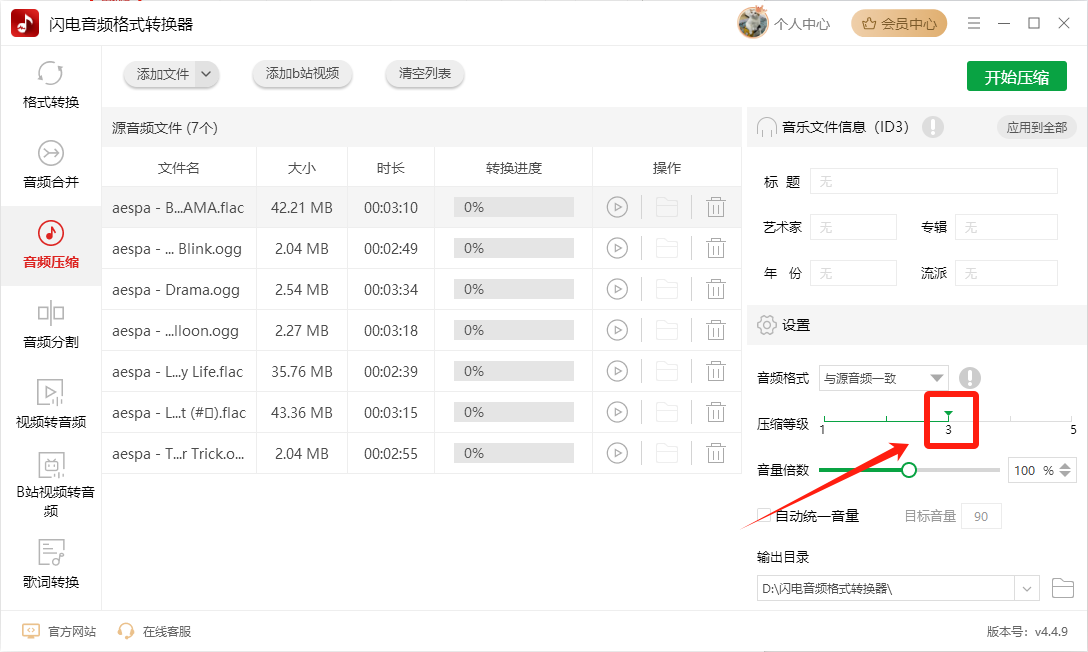Open 在线客服 headset icon
The image size is (1088, 652).
tap(126, 631)
